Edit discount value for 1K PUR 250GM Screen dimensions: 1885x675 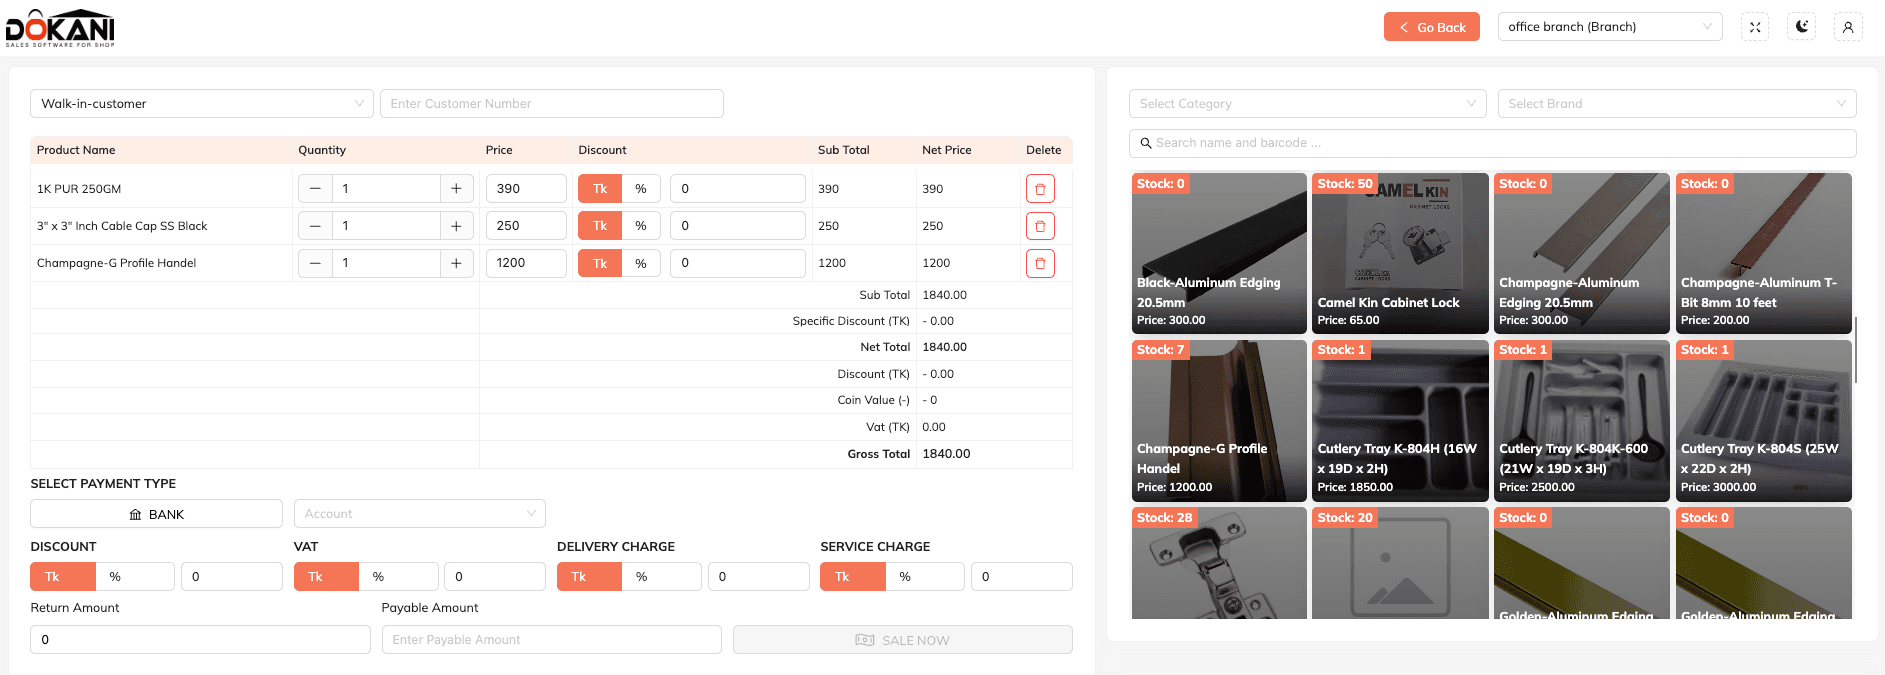(738, 189)
